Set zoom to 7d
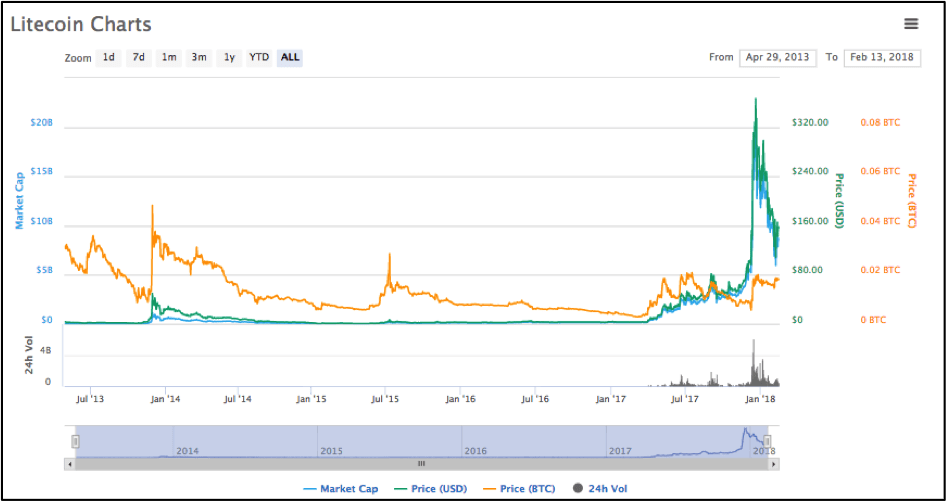 (139, 57)
